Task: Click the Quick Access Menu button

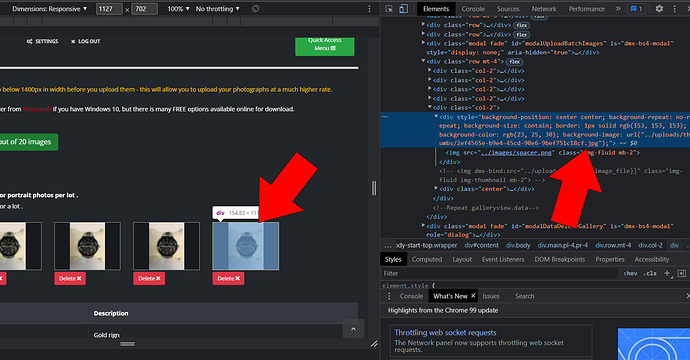Action: pos(325,46)
